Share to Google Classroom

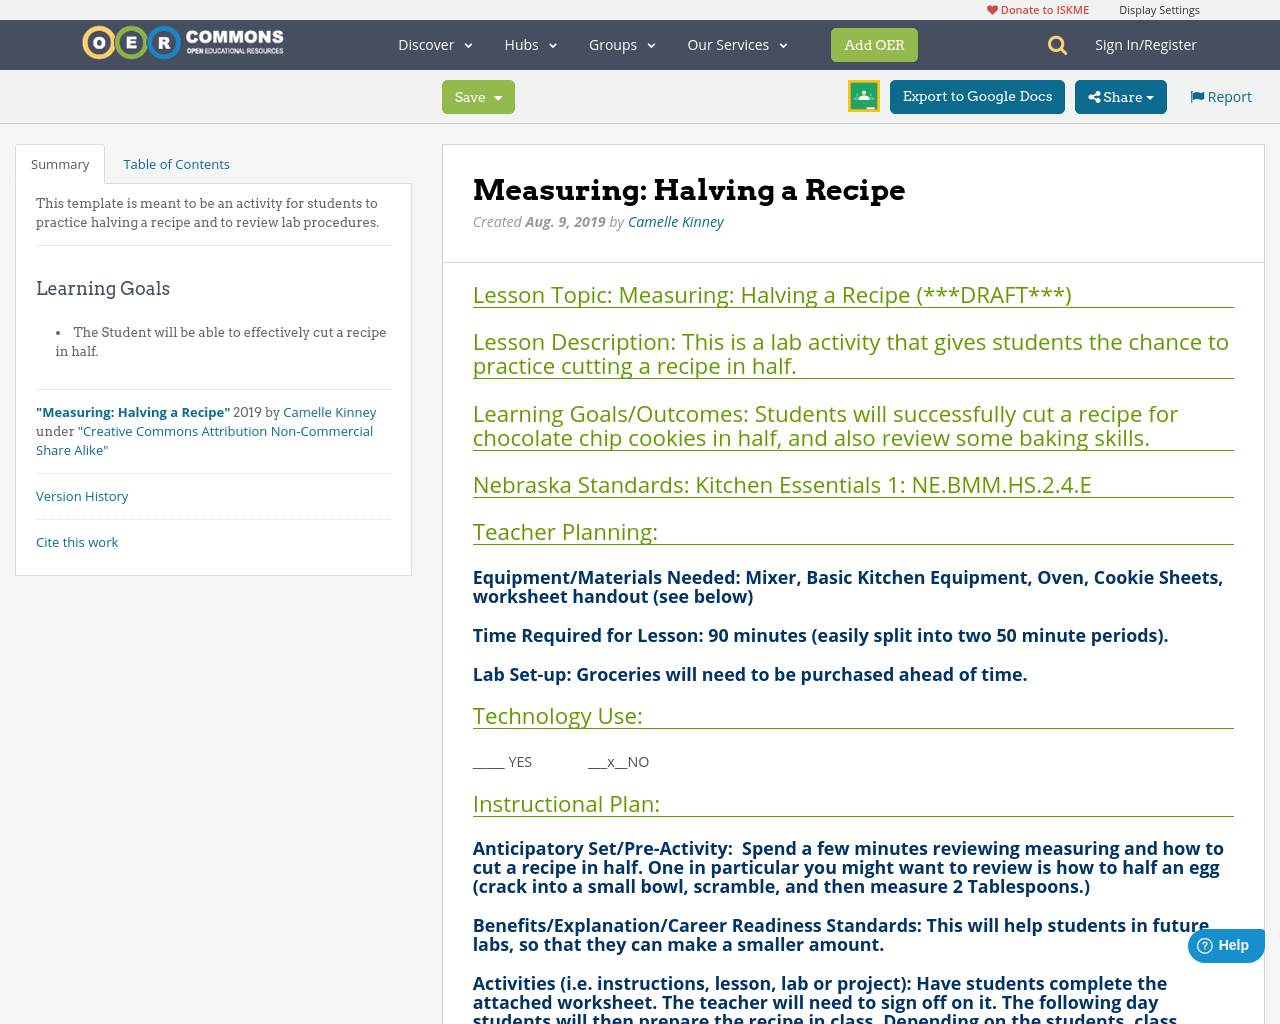click(x=863, y=95)
